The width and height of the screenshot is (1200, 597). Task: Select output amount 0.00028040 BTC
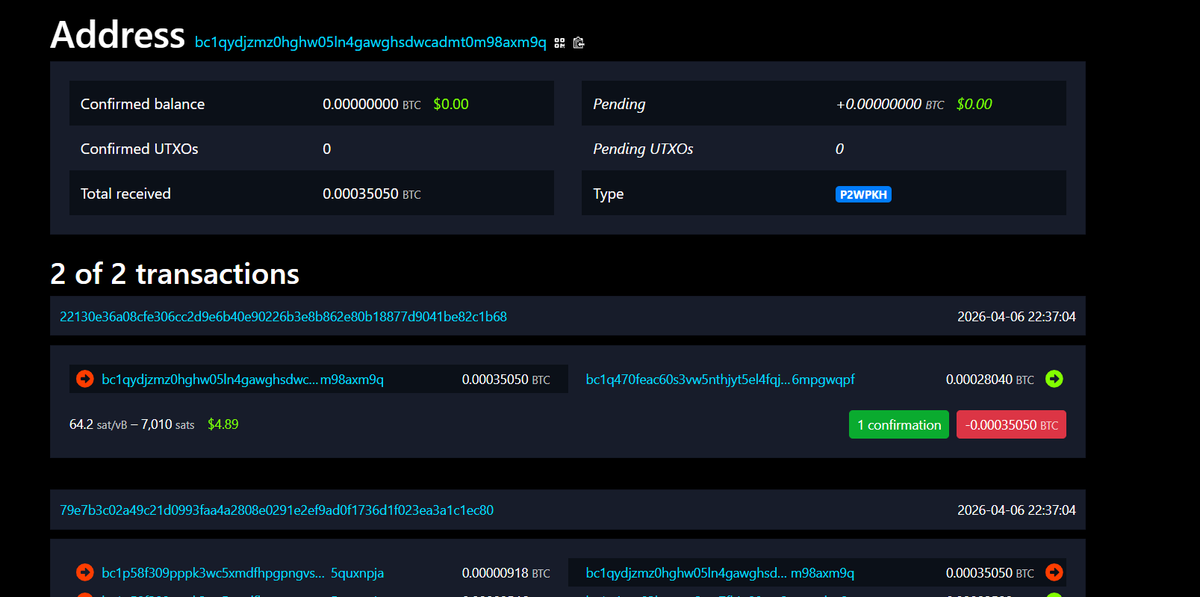coord(990,380)
